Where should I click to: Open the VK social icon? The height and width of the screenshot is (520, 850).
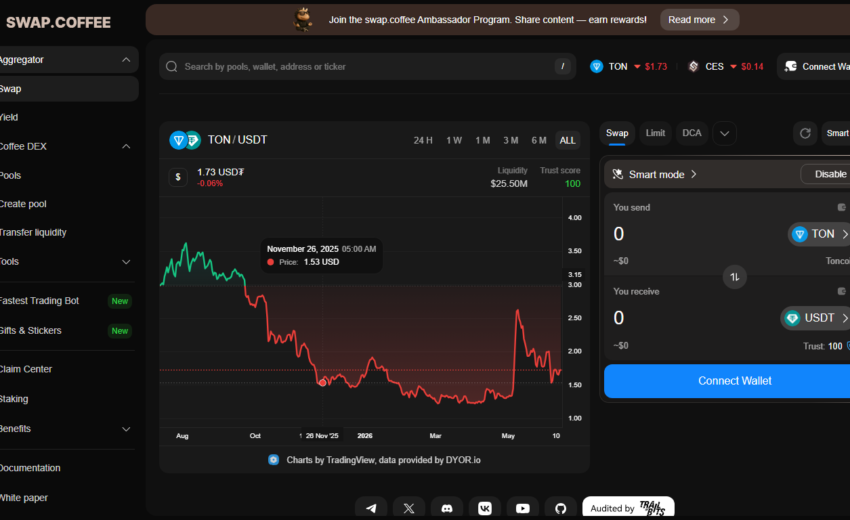coord(485,508)
